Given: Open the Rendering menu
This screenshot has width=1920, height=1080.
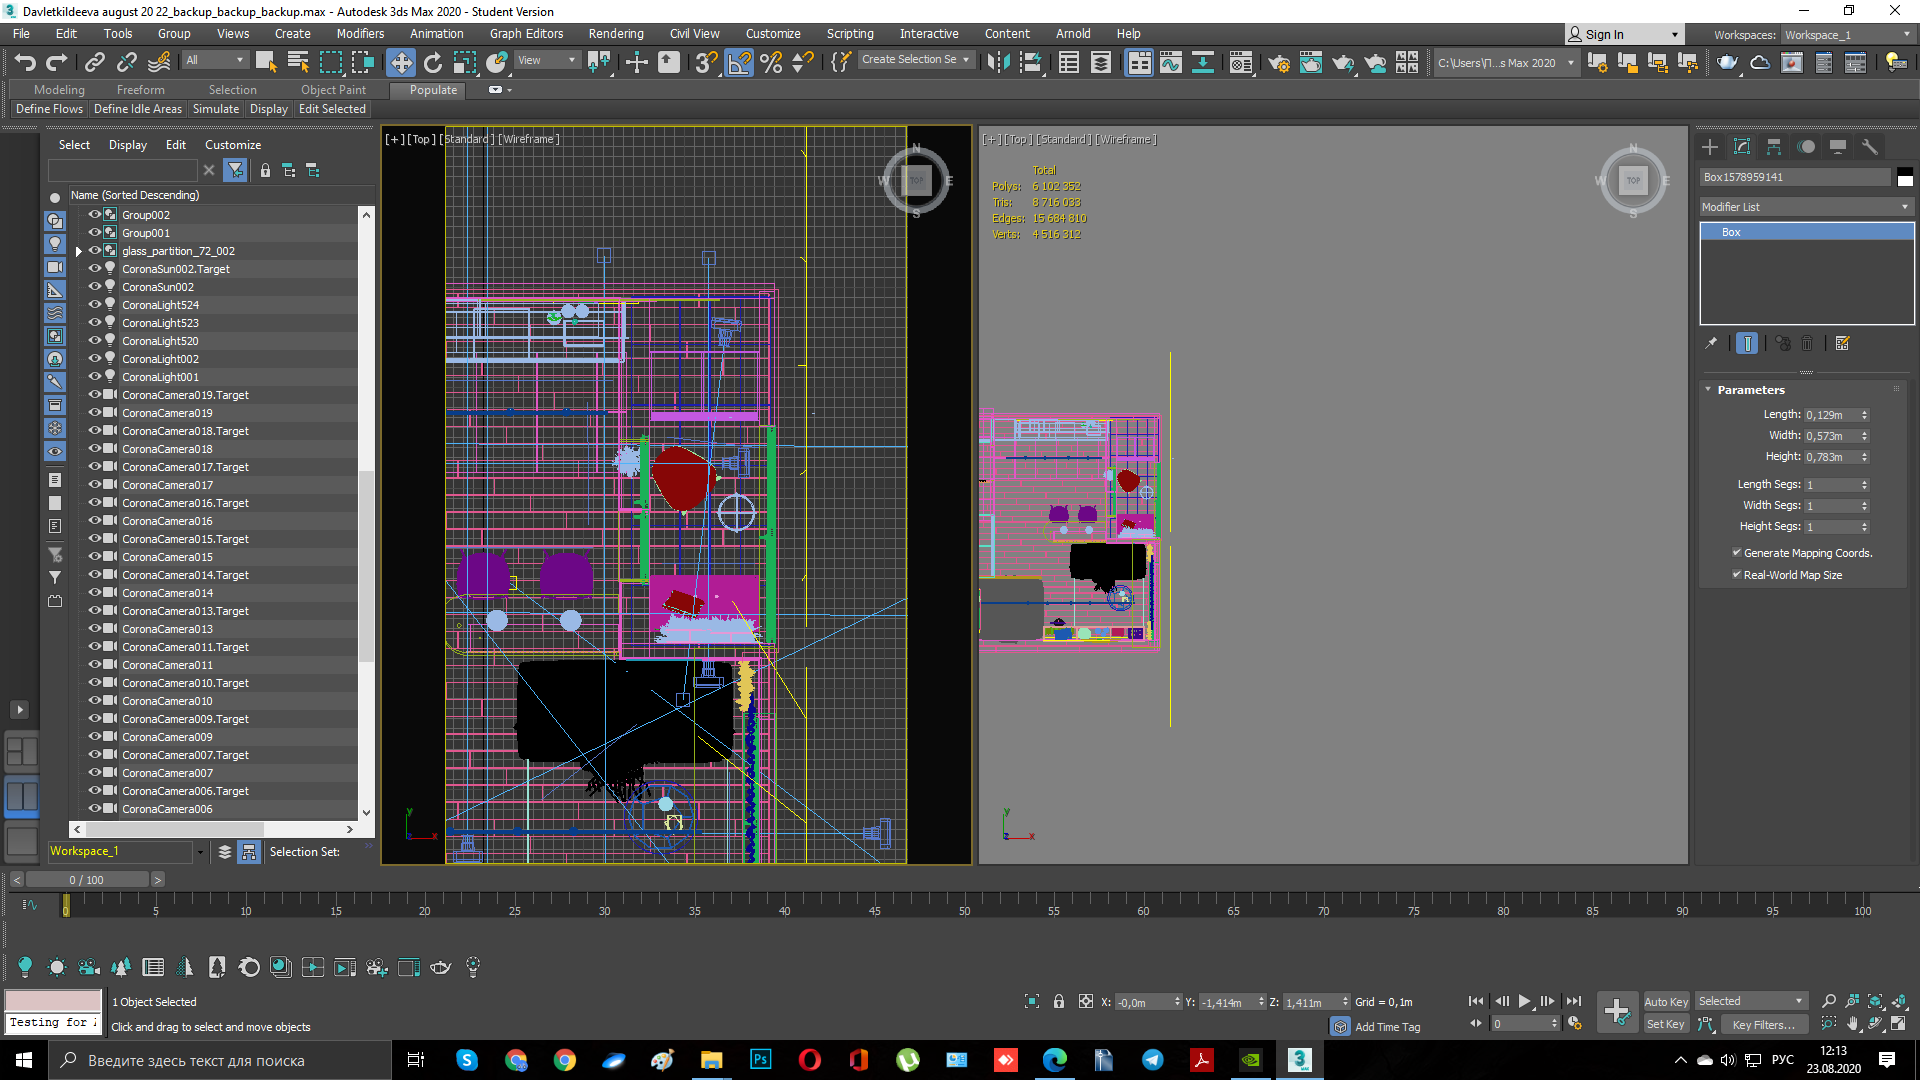Looking at the screenshot, I should (615, 34).
